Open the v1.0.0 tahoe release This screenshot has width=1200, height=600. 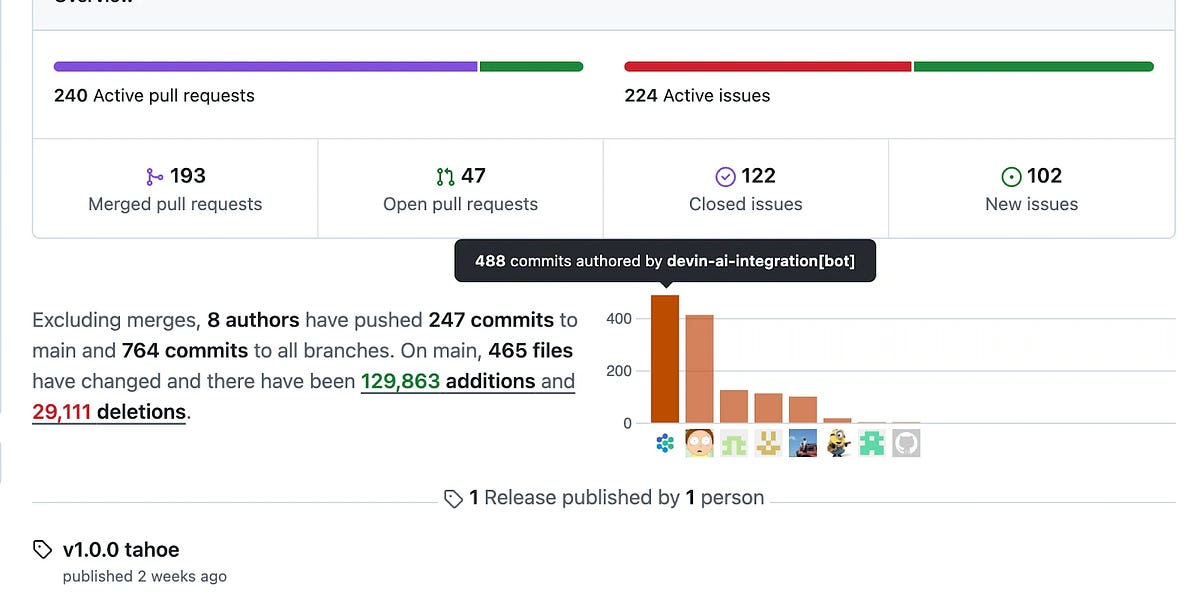(x=121, y=549)
